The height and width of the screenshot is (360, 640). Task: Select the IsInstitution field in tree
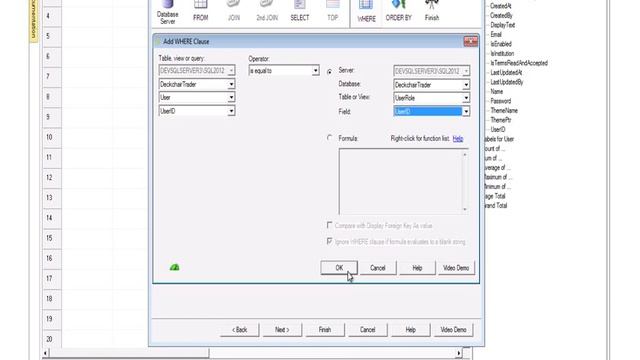[502, 53]
